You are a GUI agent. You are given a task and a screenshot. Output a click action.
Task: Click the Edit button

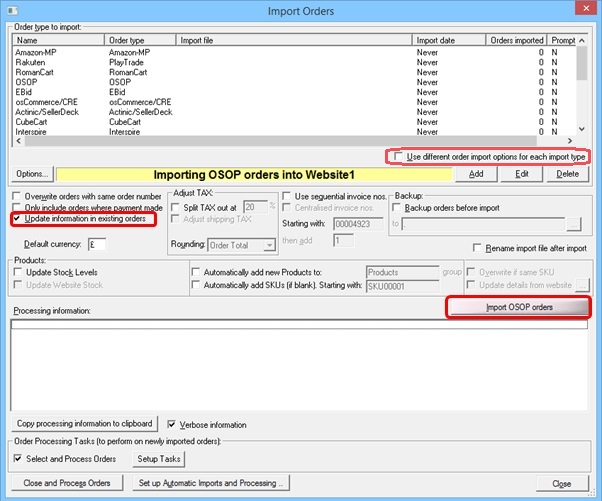522,174
